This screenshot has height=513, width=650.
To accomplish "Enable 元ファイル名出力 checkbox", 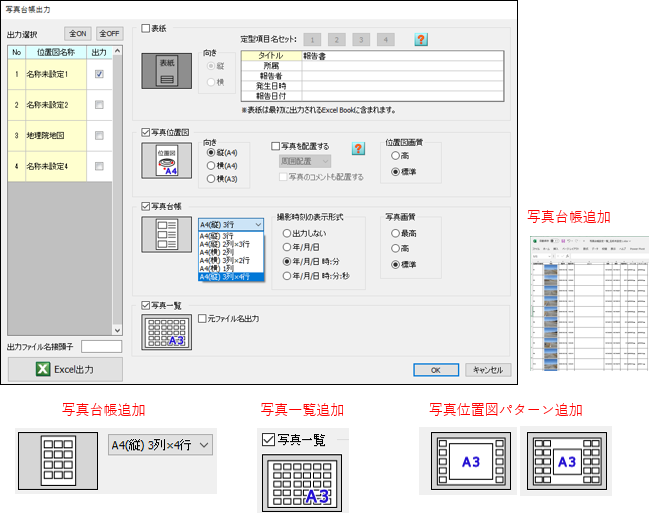I will pyautogui.click(x=202, y=318).
